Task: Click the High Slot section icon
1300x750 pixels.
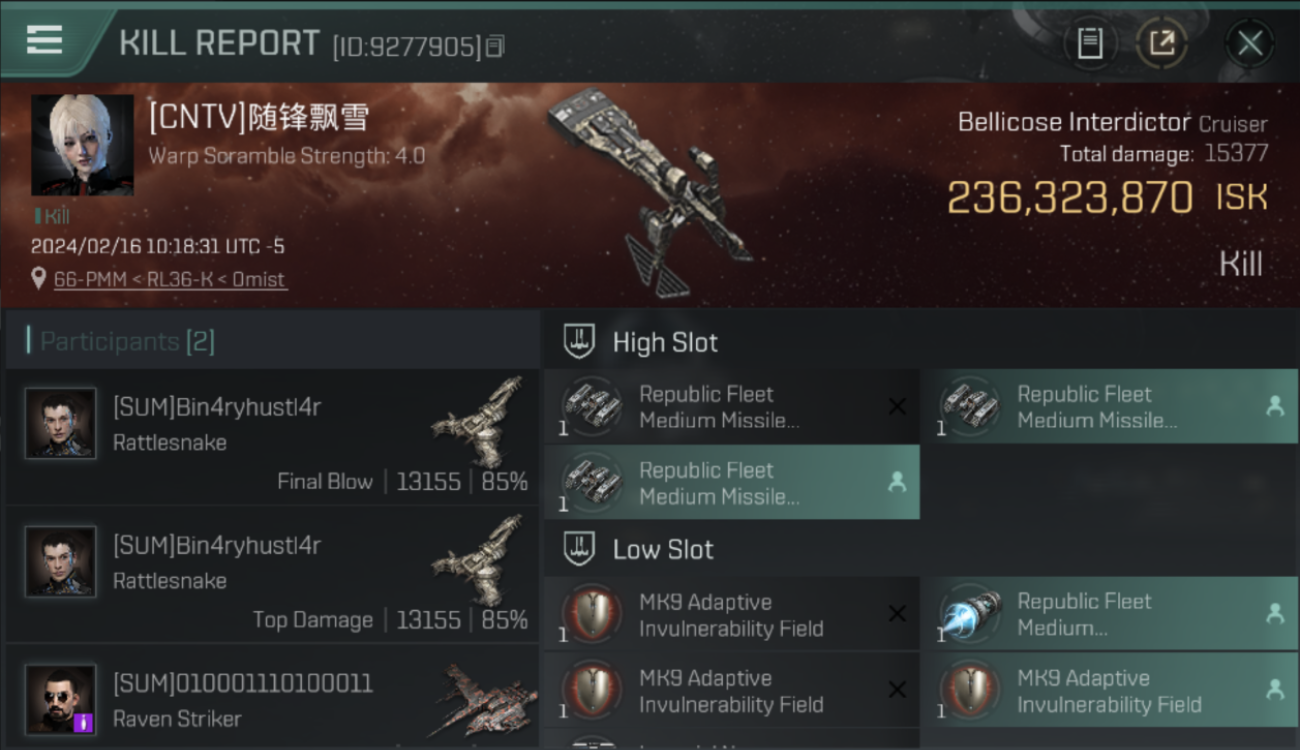Action: (x=580, y=342)
